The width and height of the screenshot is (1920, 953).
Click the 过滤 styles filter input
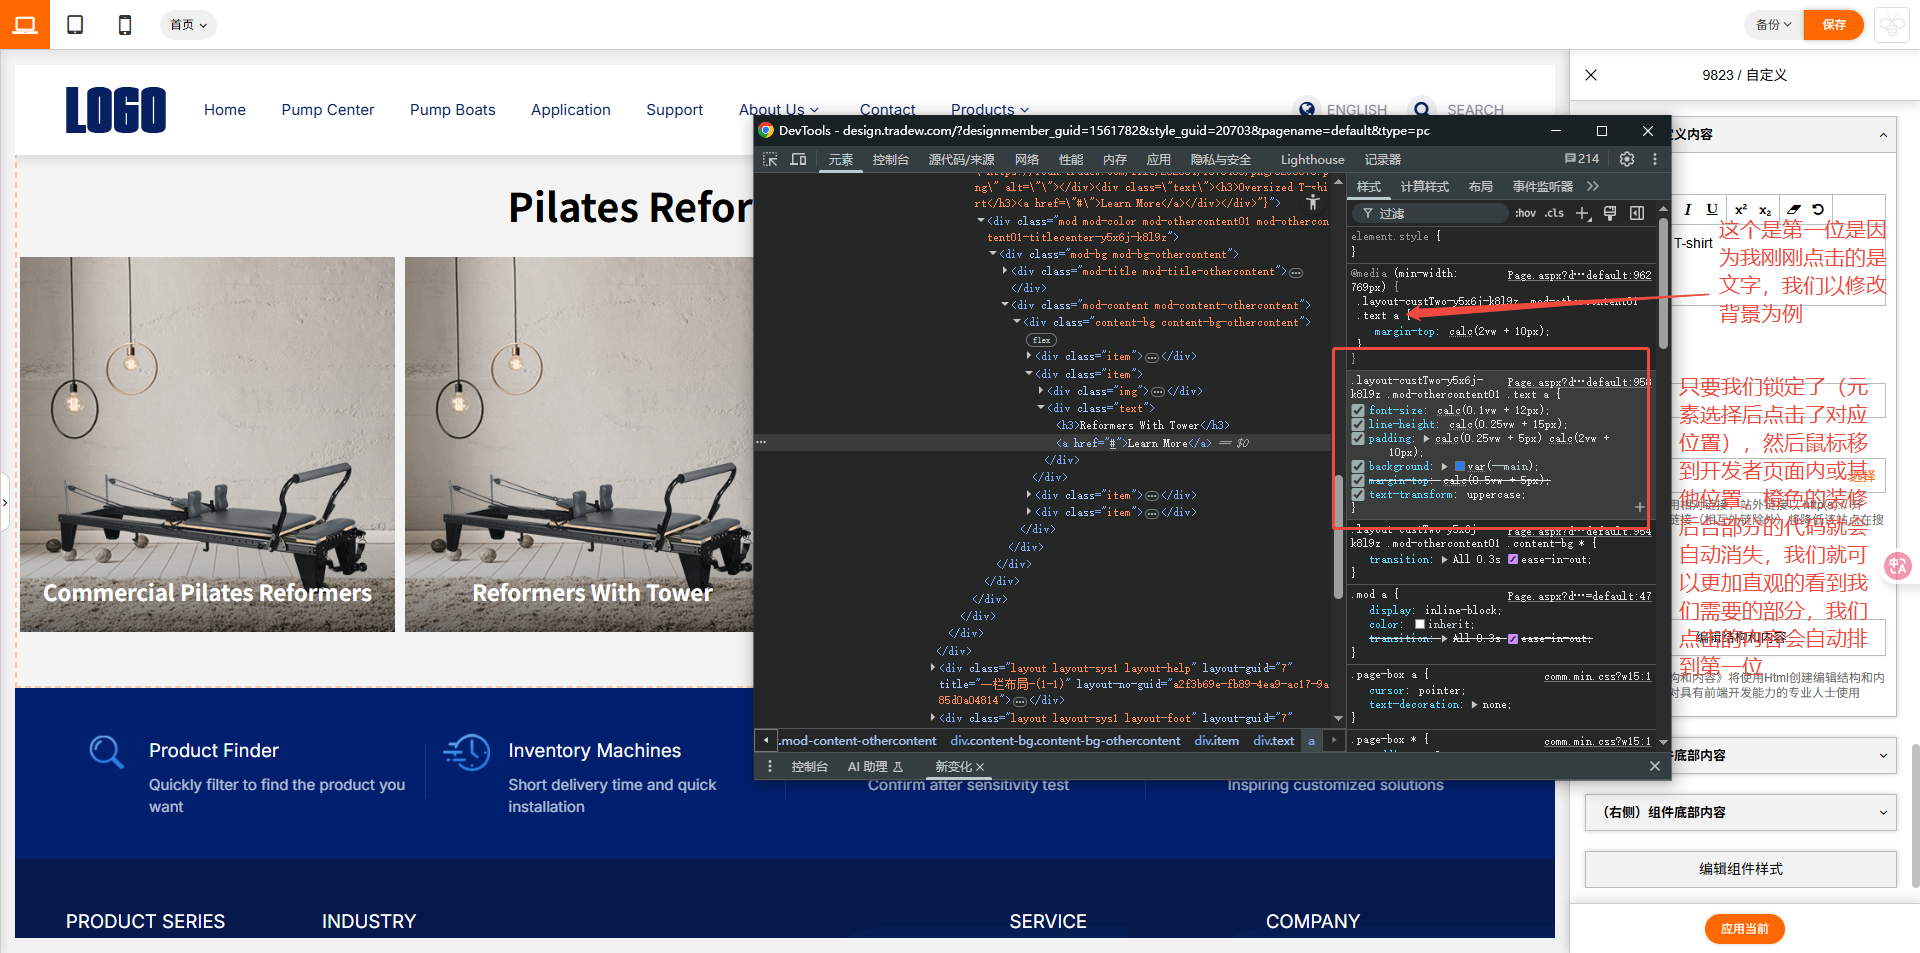1430,213
